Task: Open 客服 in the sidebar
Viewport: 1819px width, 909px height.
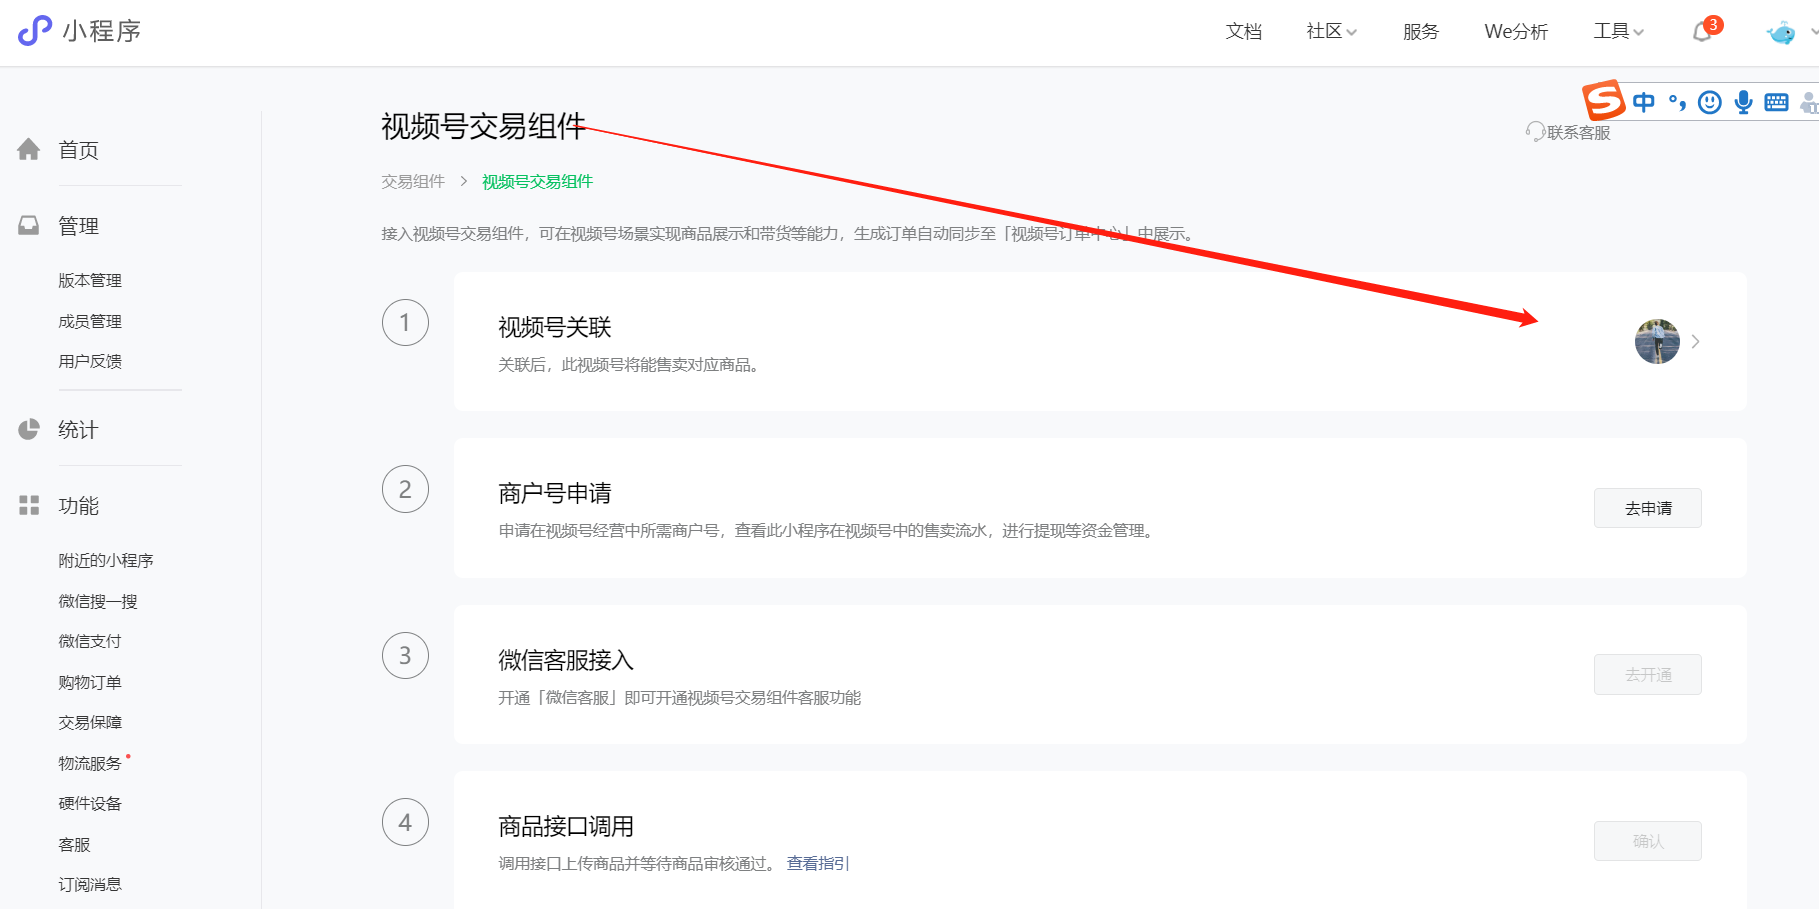Action: click(74, 845)
